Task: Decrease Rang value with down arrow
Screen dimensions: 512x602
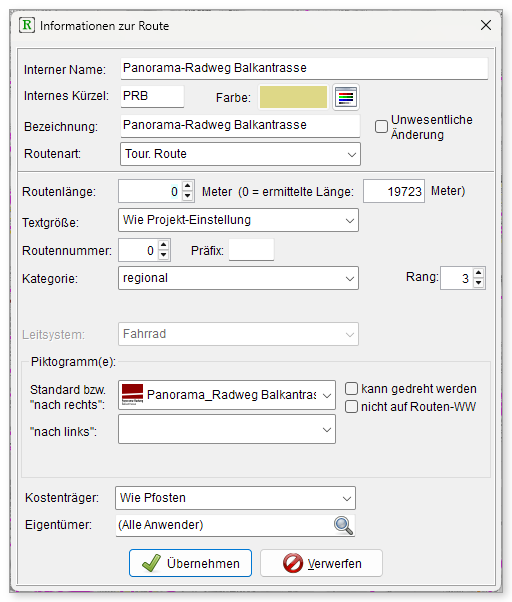Action: 478,283
